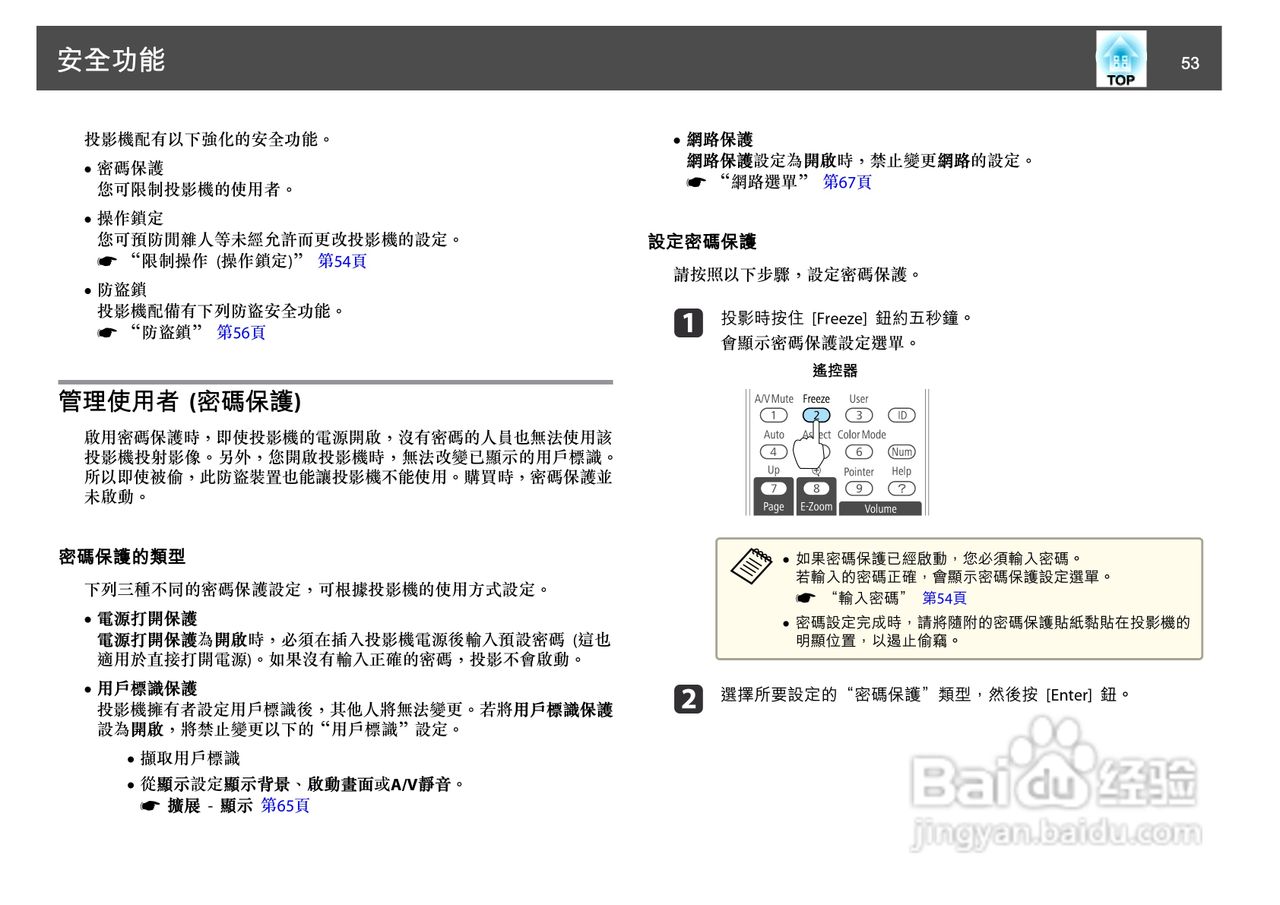
Task: Open the 第67頁 link after 網路選單
Action: tap(847, 182)
